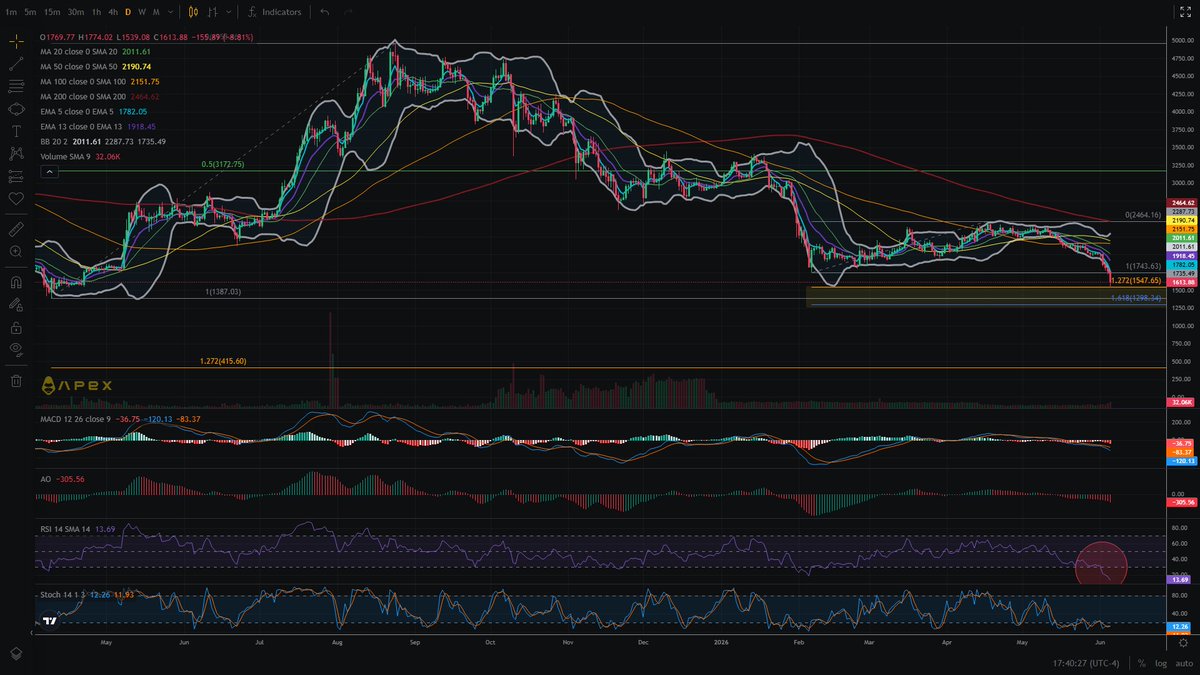Click the AO indicator legend

[61, 479]
